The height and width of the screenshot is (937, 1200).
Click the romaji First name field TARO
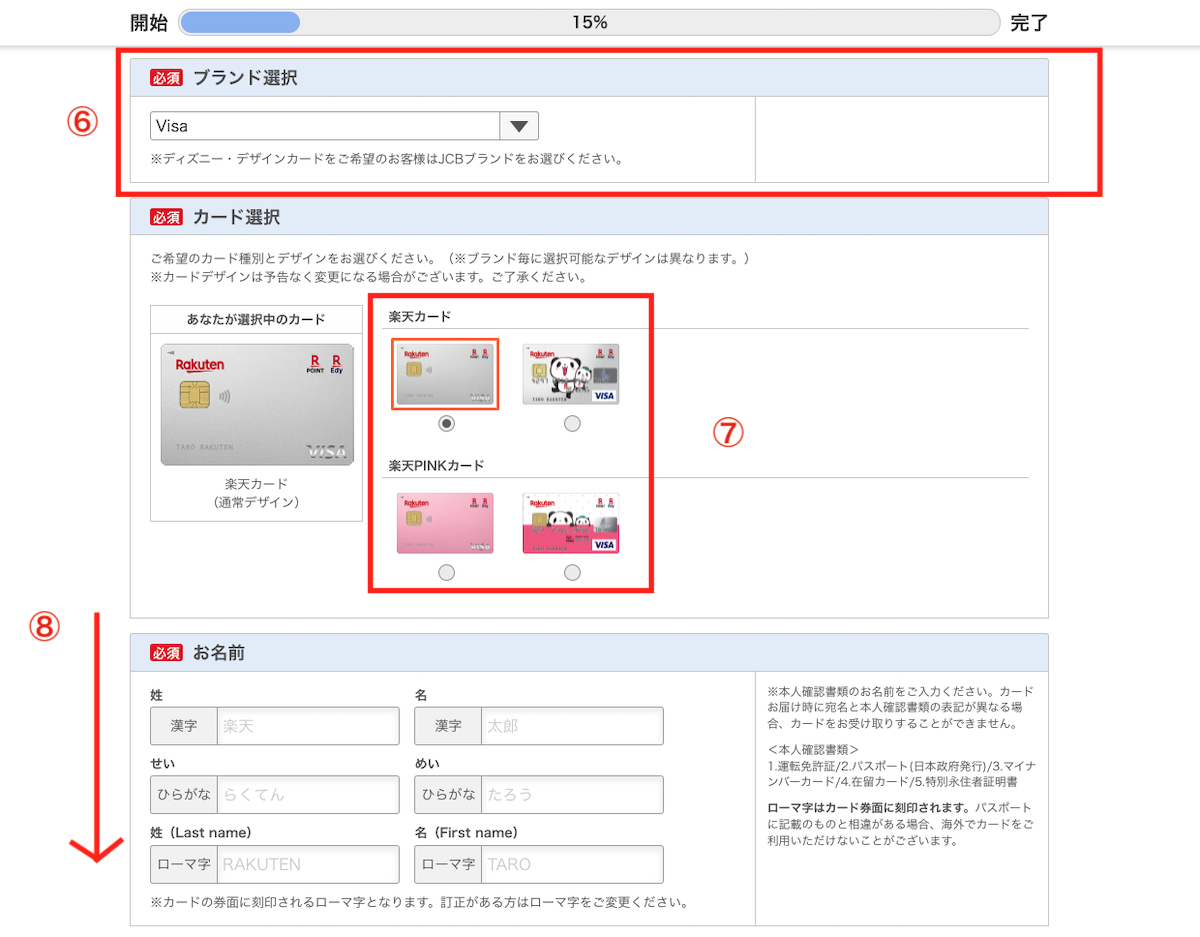coord(572,864)
